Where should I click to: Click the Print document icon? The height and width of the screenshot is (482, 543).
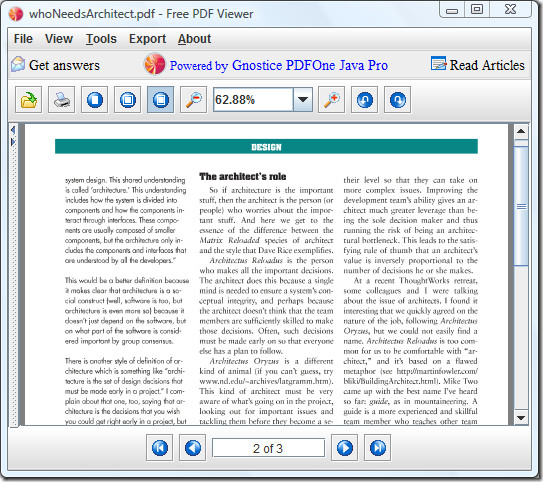coord(62,100)
